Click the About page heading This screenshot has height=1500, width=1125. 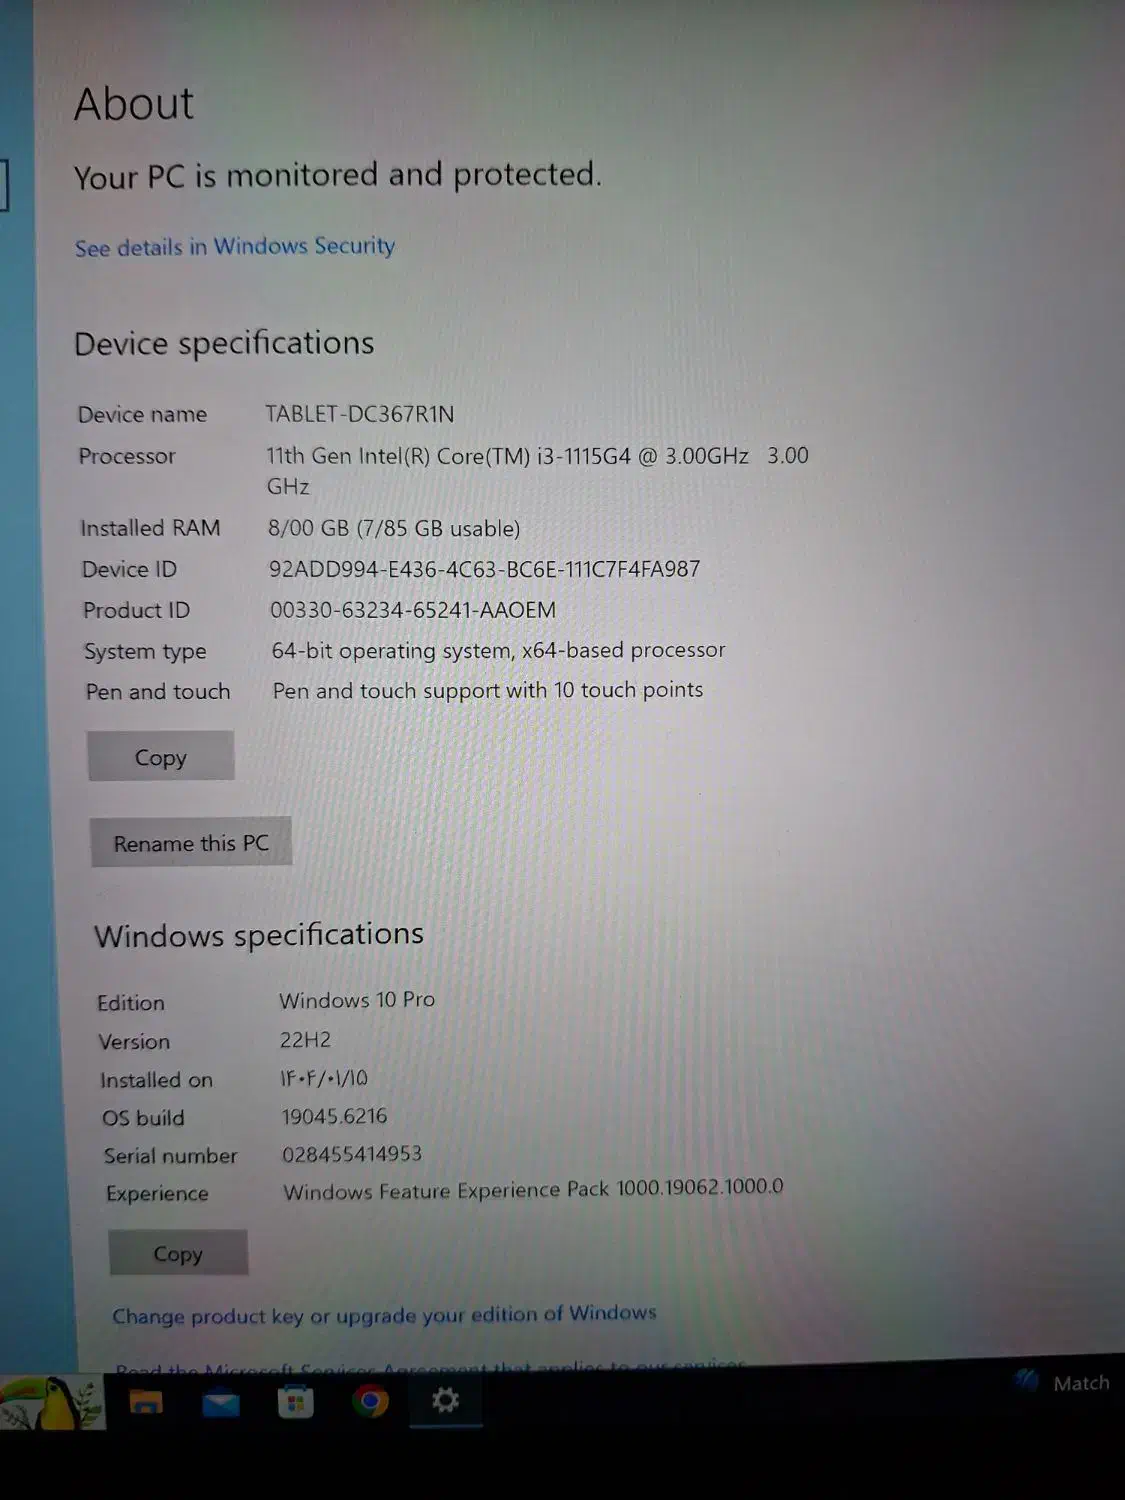coord(134,104)
